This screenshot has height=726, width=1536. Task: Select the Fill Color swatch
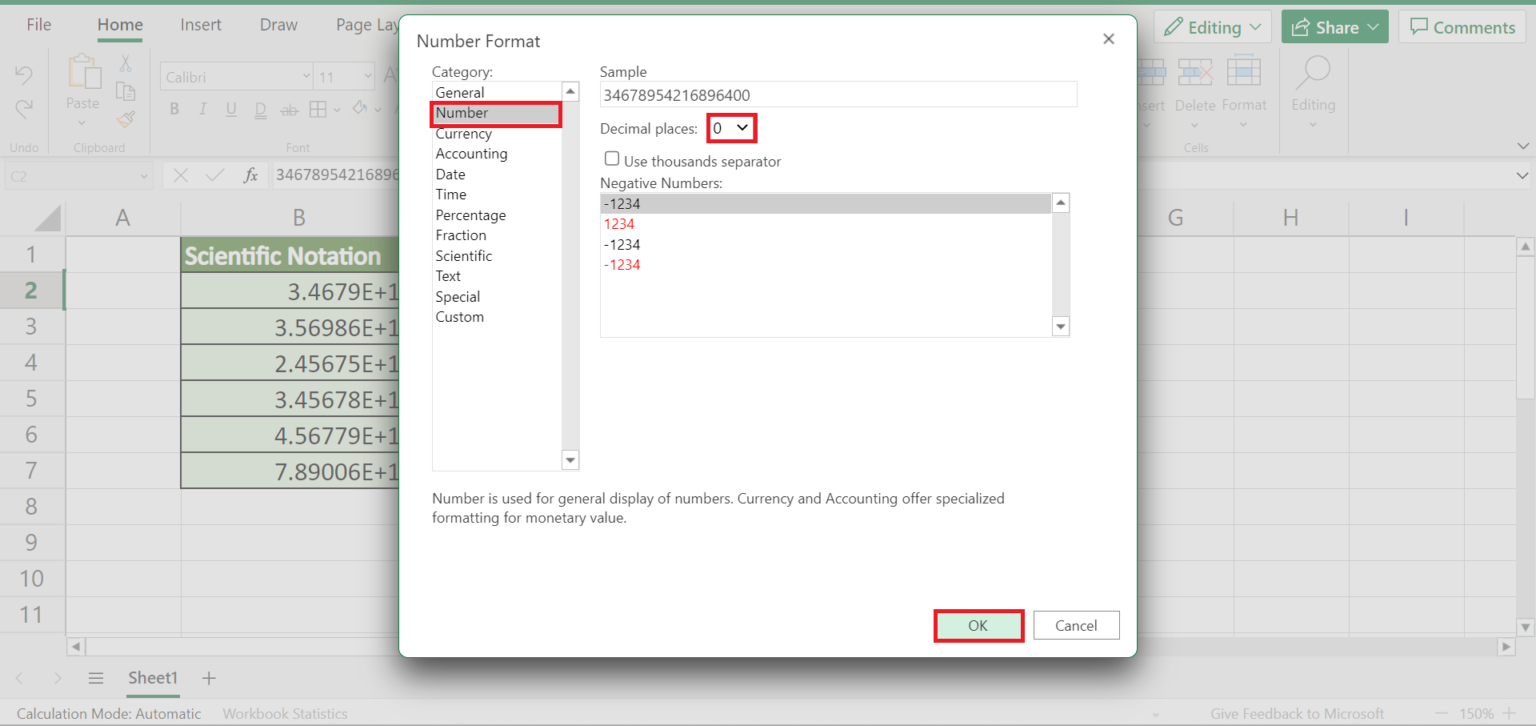pyautogui.click(x=357, y=109)
